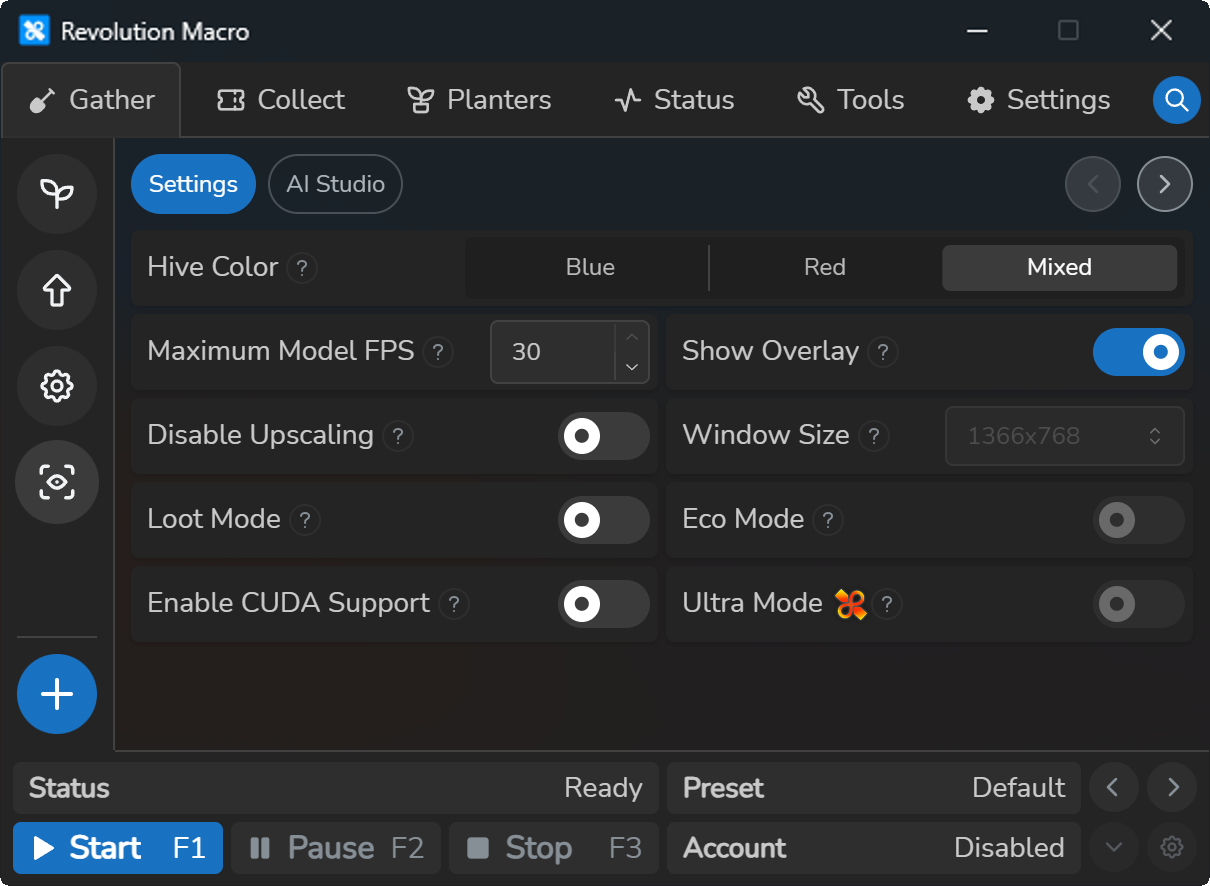Viewport: 1210px width, 886px height.
Task: Toggle the Enable CUDA Support switch
Action: [604, 604]
